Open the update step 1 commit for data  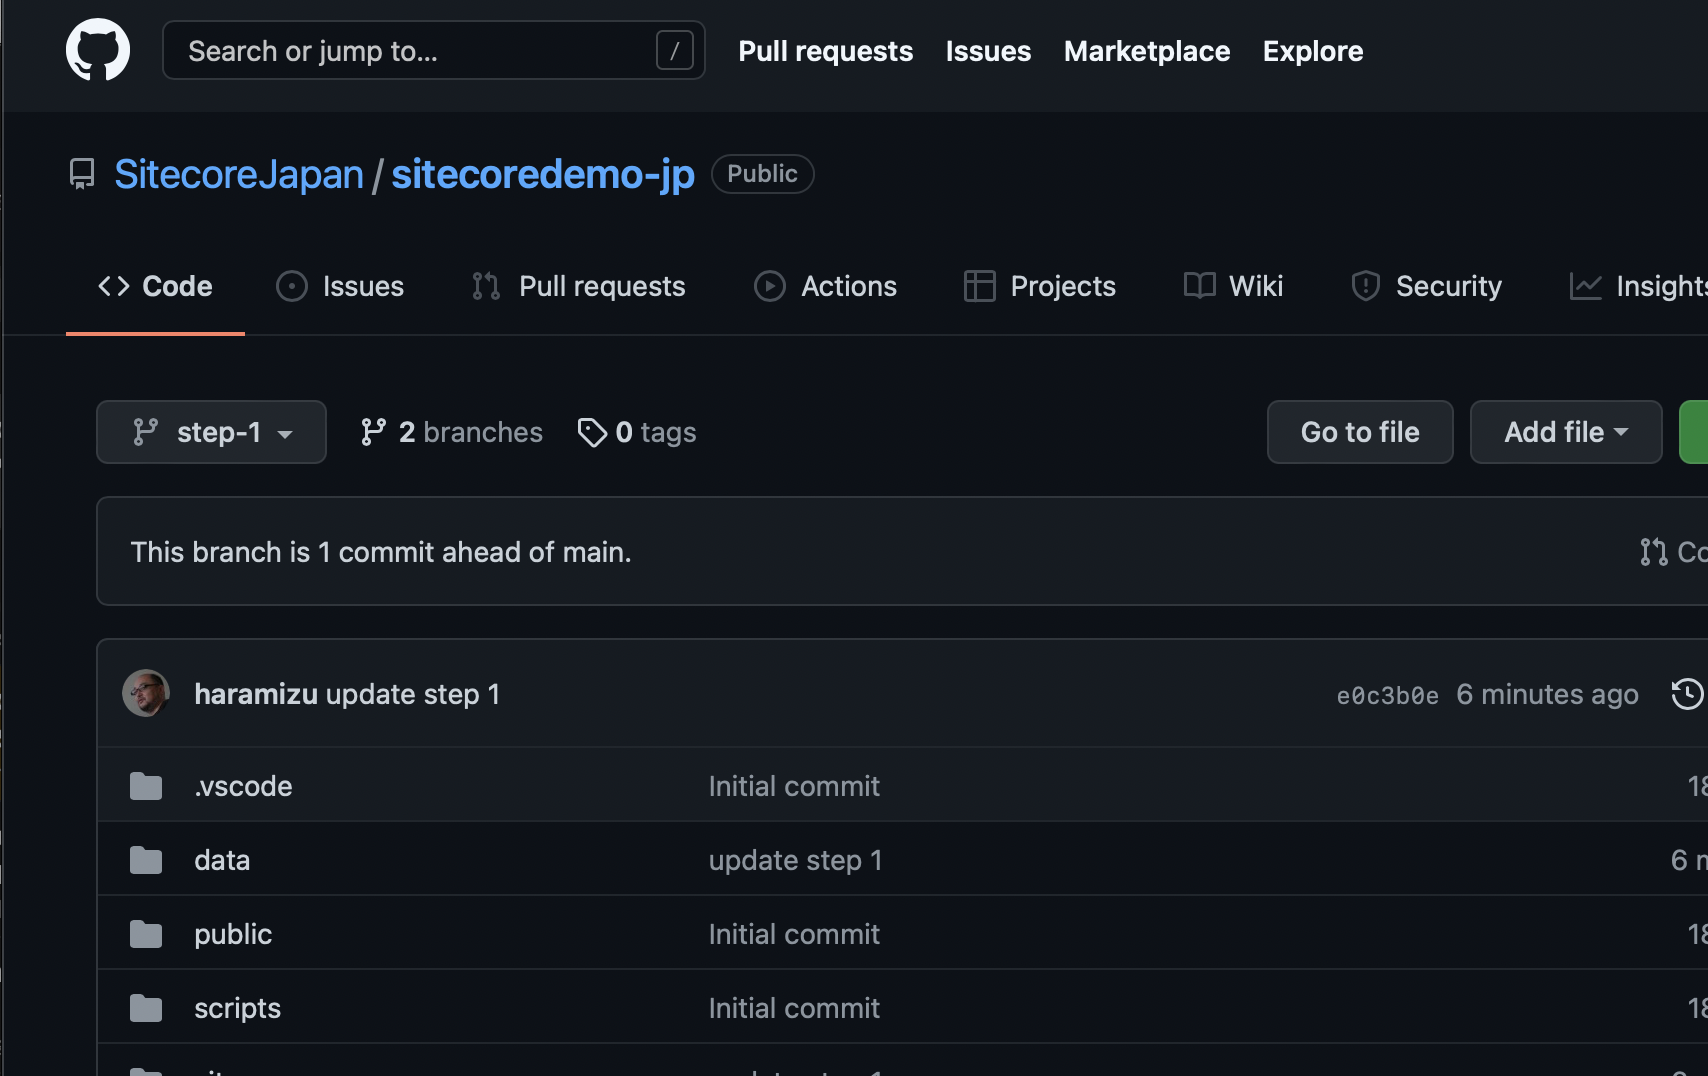[796, 860]
